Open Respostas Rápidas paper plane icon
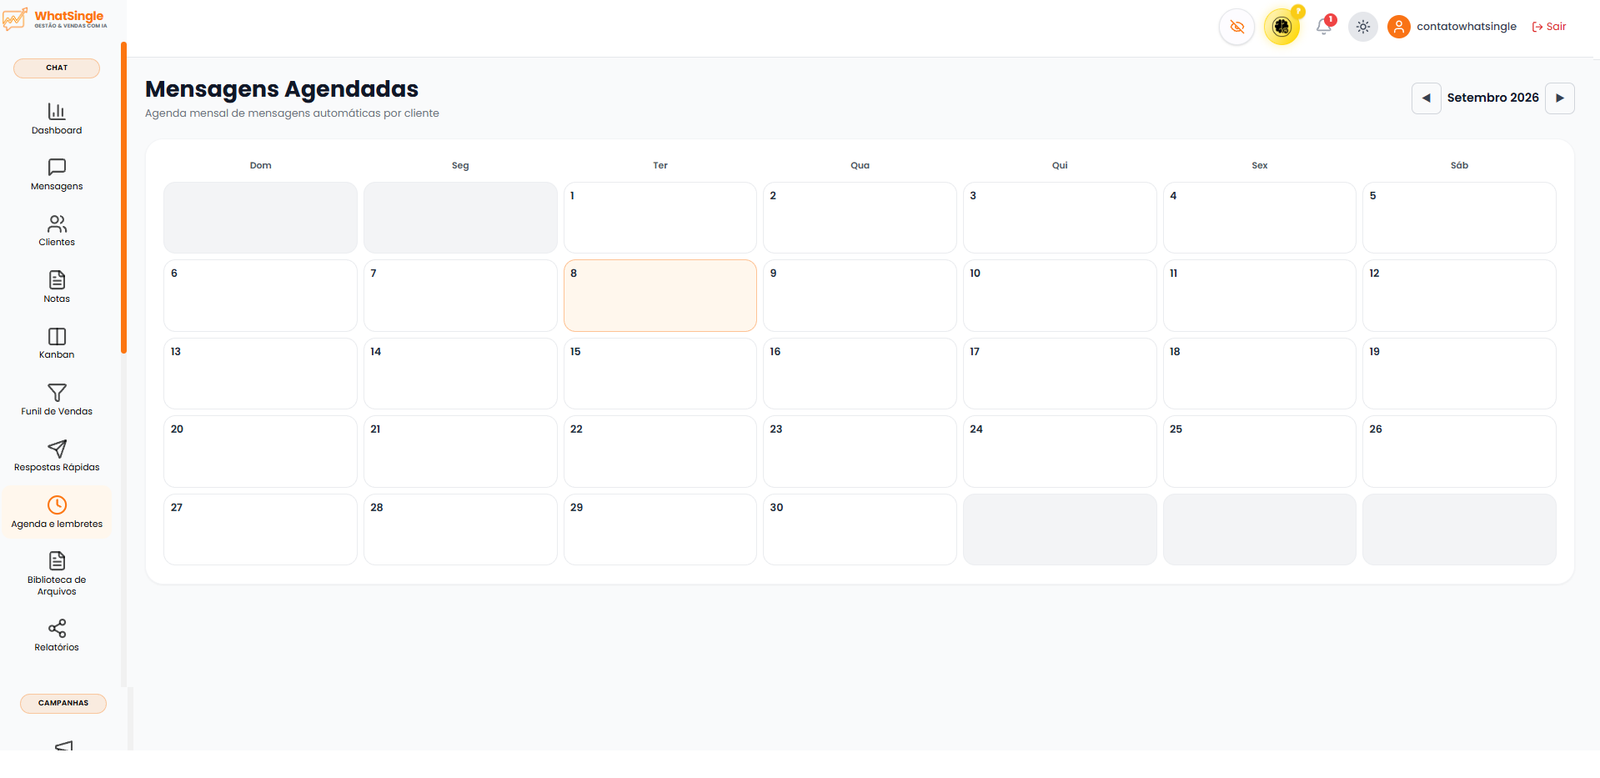Screen dimensions: 1600x778 pos(57,448)
